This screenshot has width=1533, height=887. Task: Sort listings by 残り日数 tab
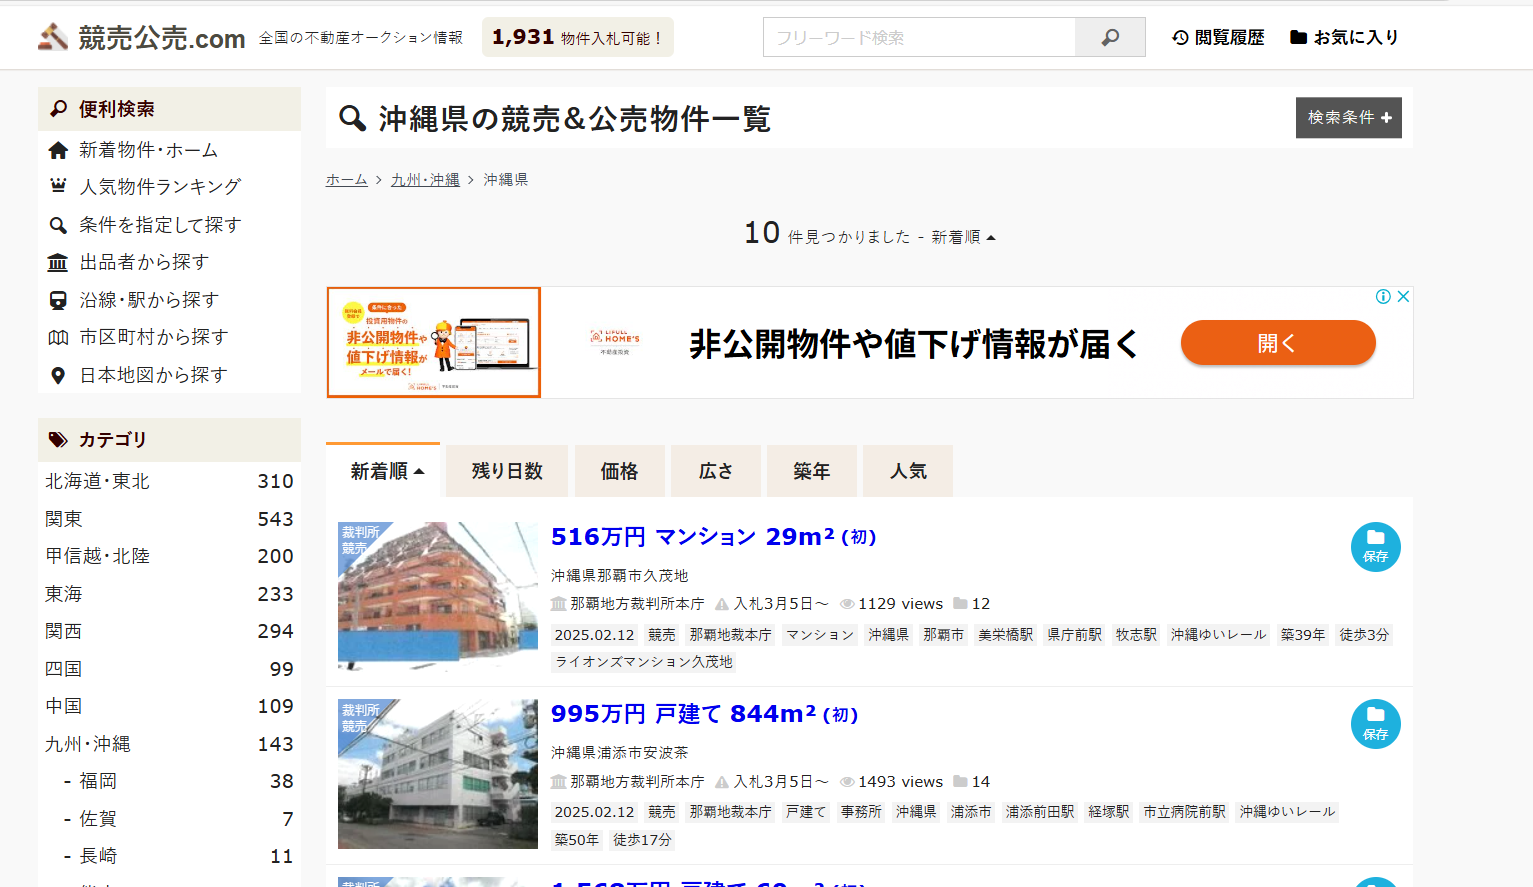pos(507,471)
